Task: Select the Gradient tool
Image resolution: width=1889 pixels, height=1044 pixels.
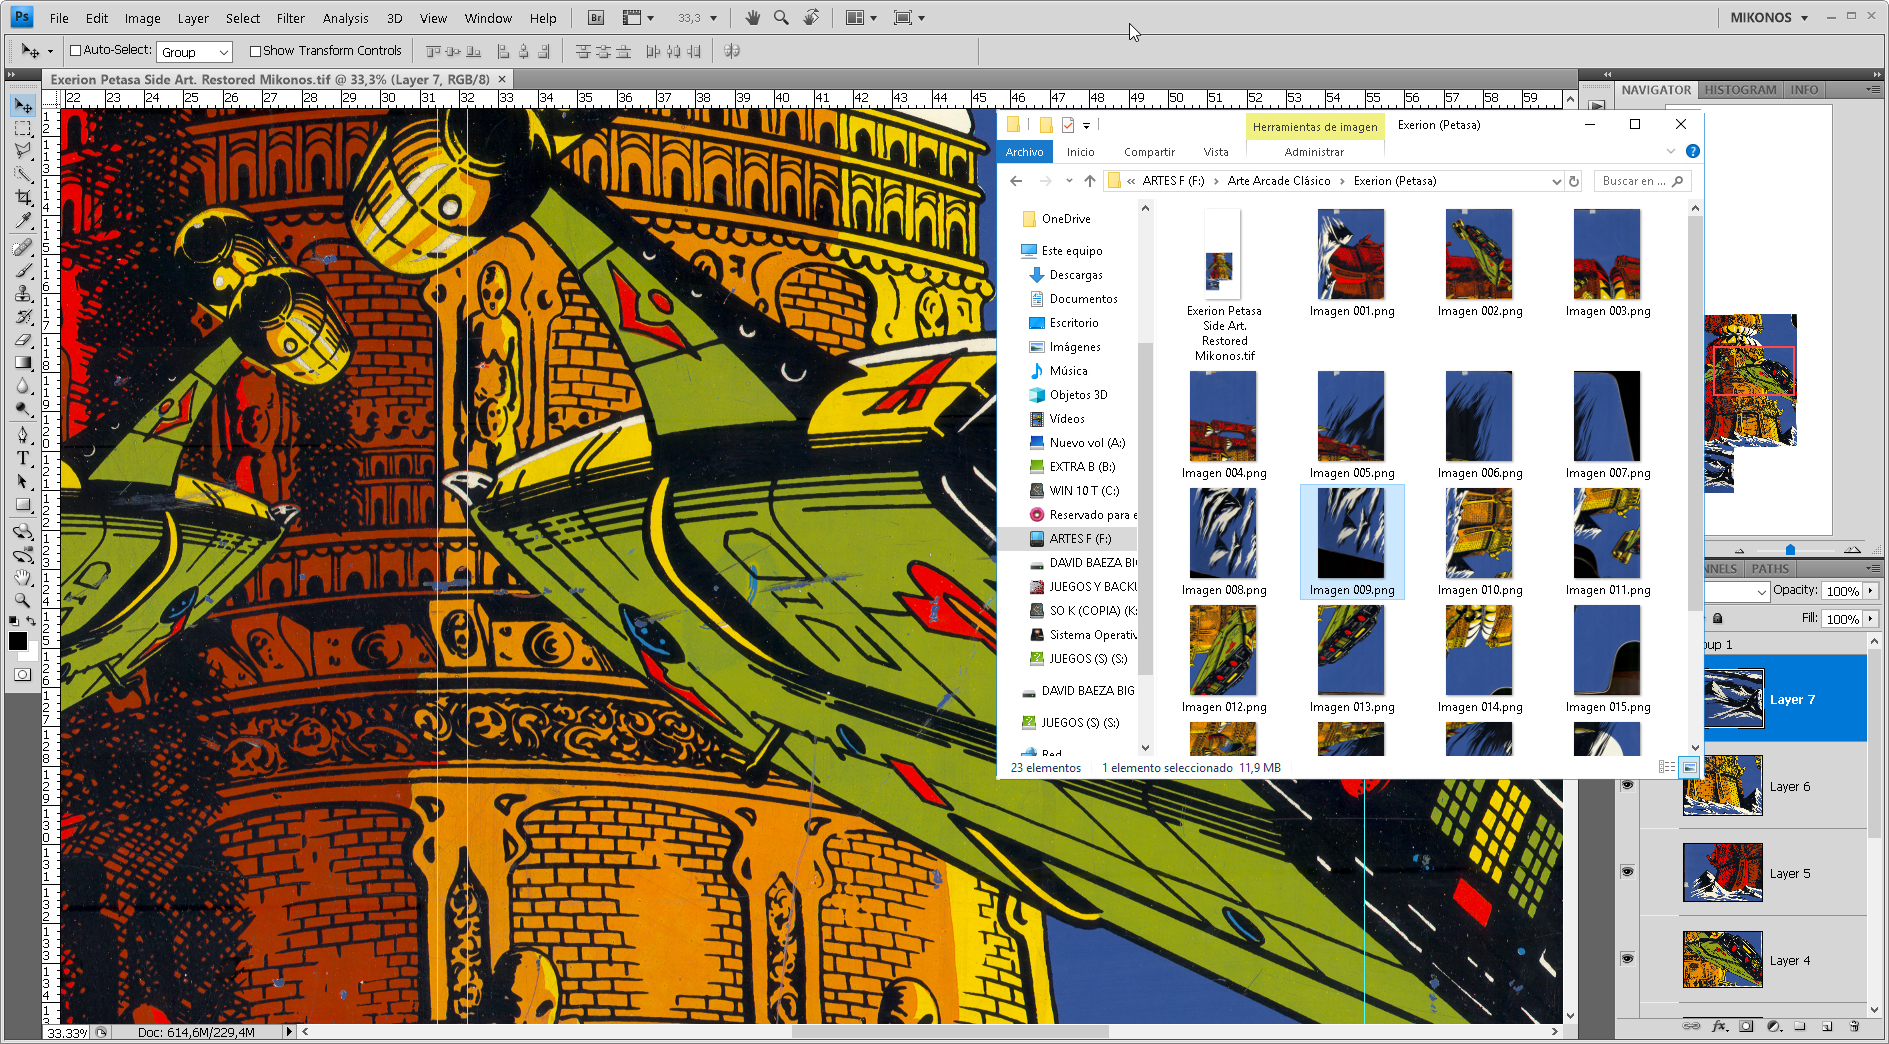Action: coord(20,359)
